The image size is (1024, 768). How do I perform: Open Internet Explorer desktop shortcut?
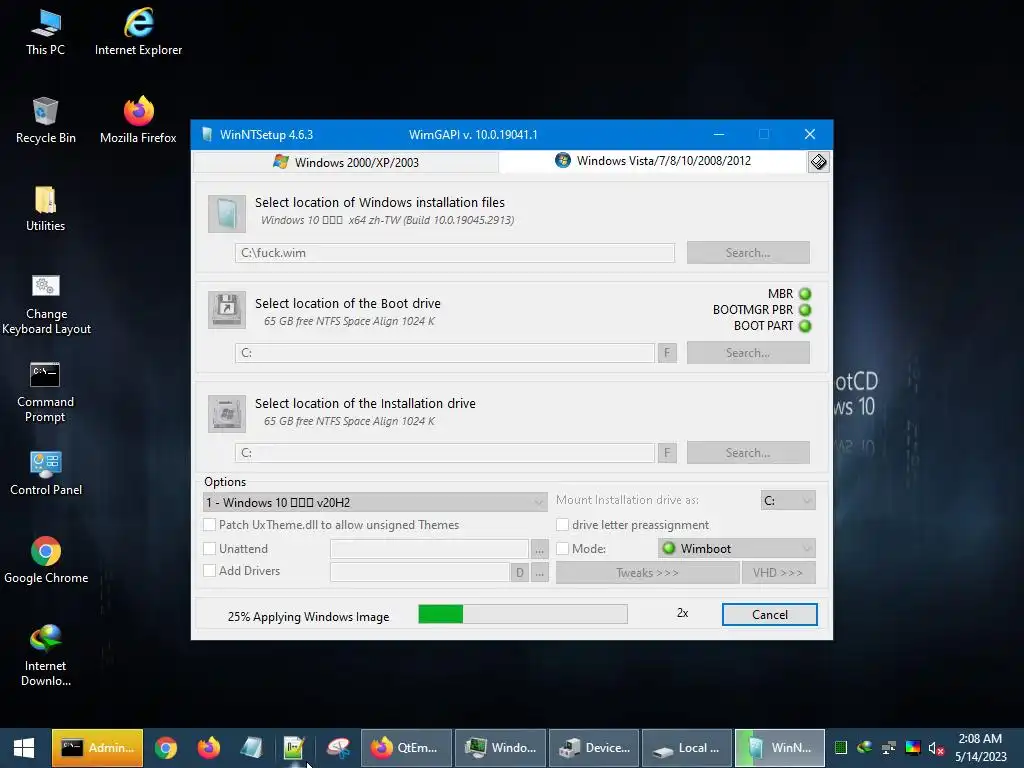click(x=138, y=33)
